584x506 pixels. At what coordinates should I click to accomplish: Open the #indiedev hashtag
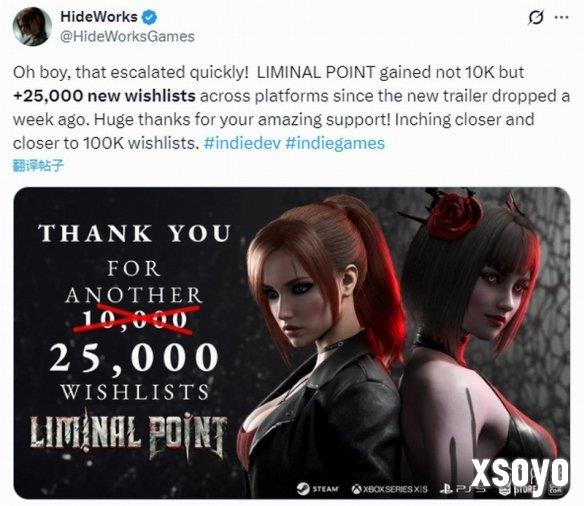242,143
